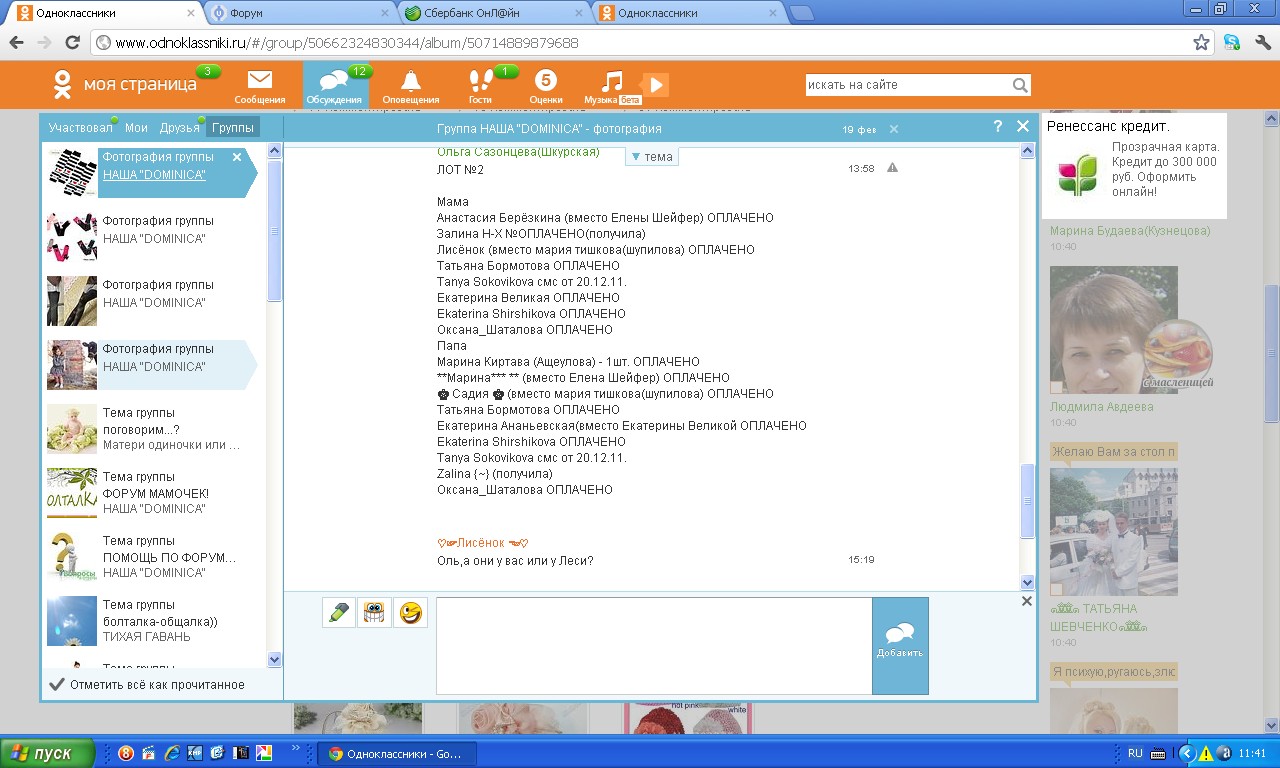Click the help question mark icon
This screenshot has width=1280, height=768.
tap(997, 127)
